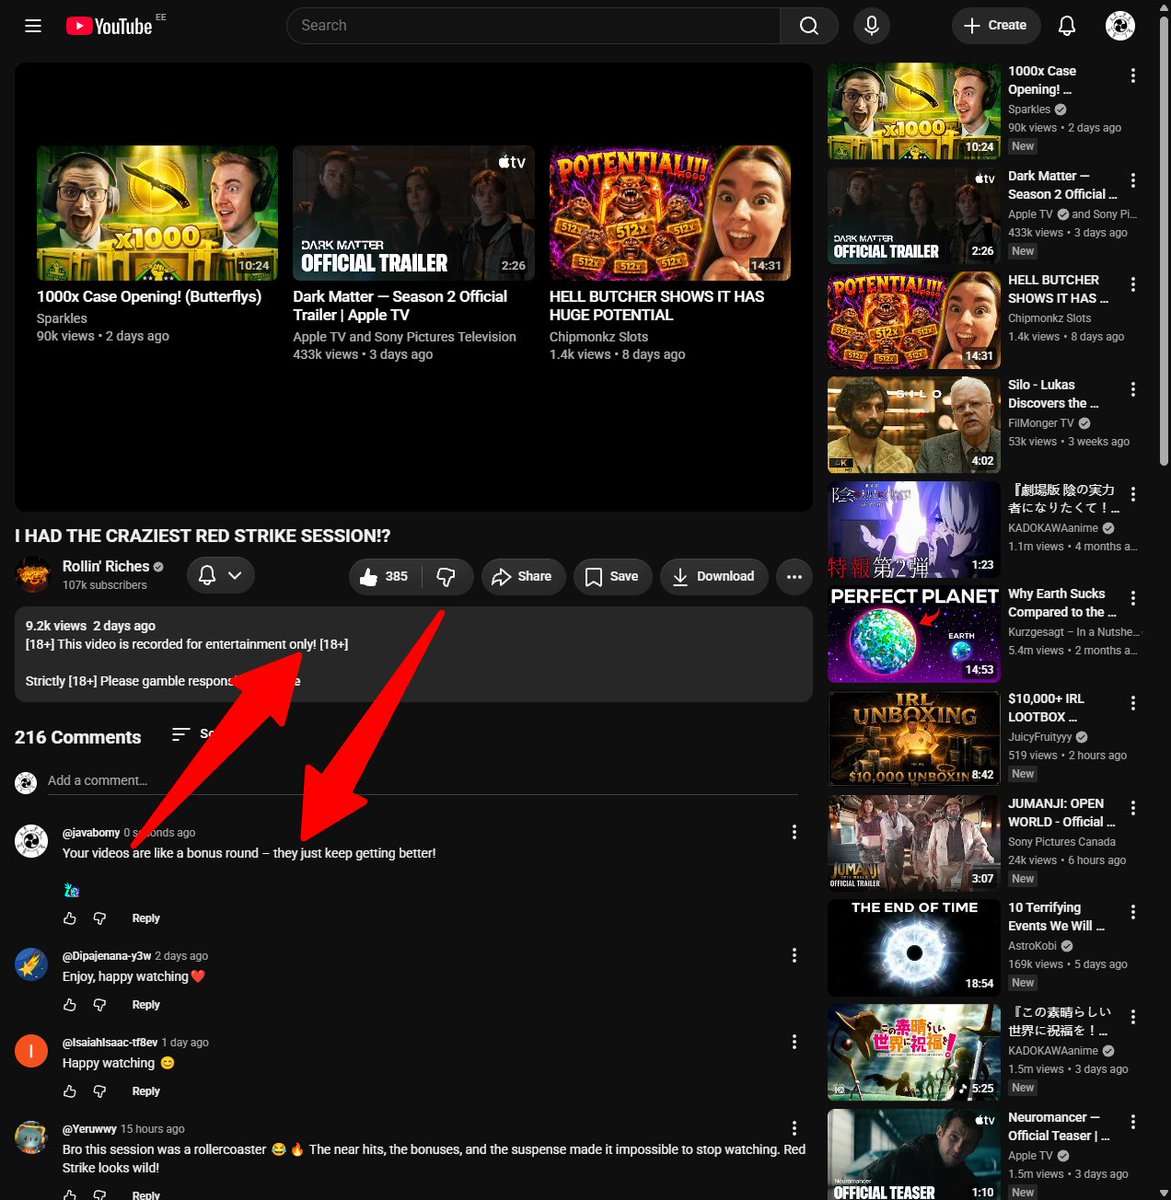Expand the video description box
The width and height of the screenshot is (1171, 1200).
pos(413,654)
